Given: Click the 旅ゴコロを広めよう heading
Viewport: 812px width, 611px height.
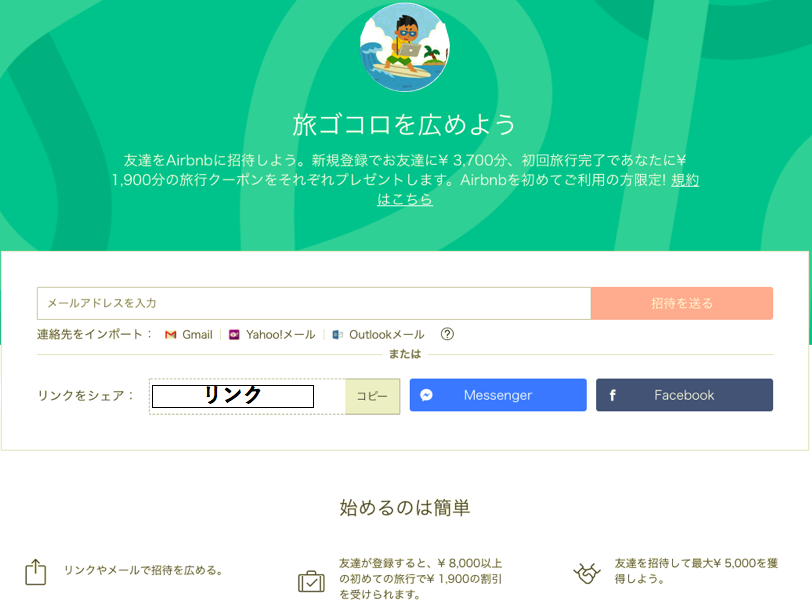Looking at the screenshot, I should (x=404, y=125).
